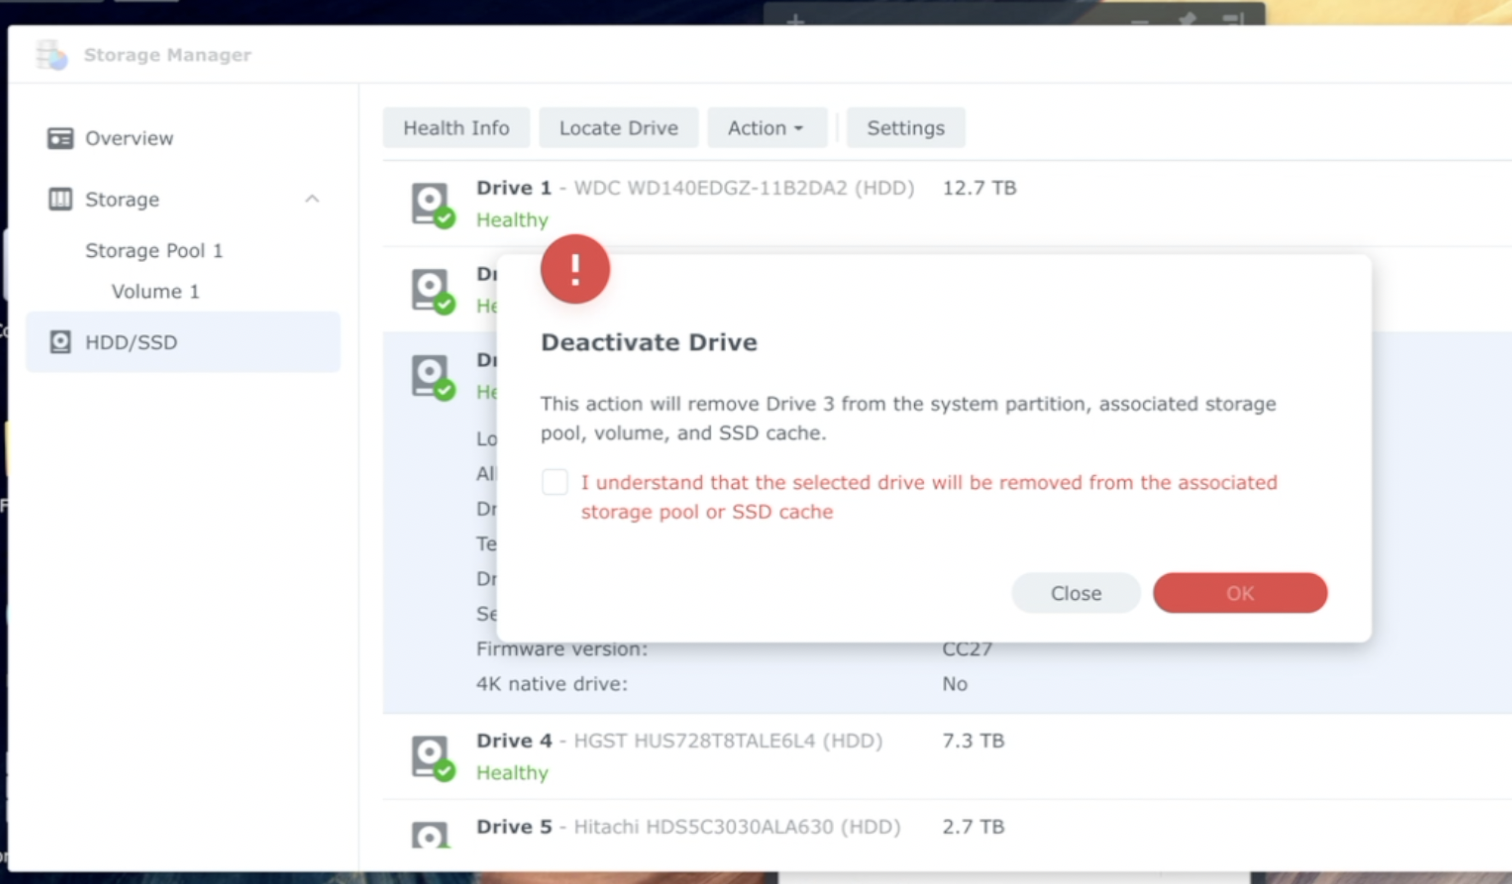The width and height of the screenshot is (1512, 884).
Task: Click the Overview sidebar icon
Action: (60, 138)
